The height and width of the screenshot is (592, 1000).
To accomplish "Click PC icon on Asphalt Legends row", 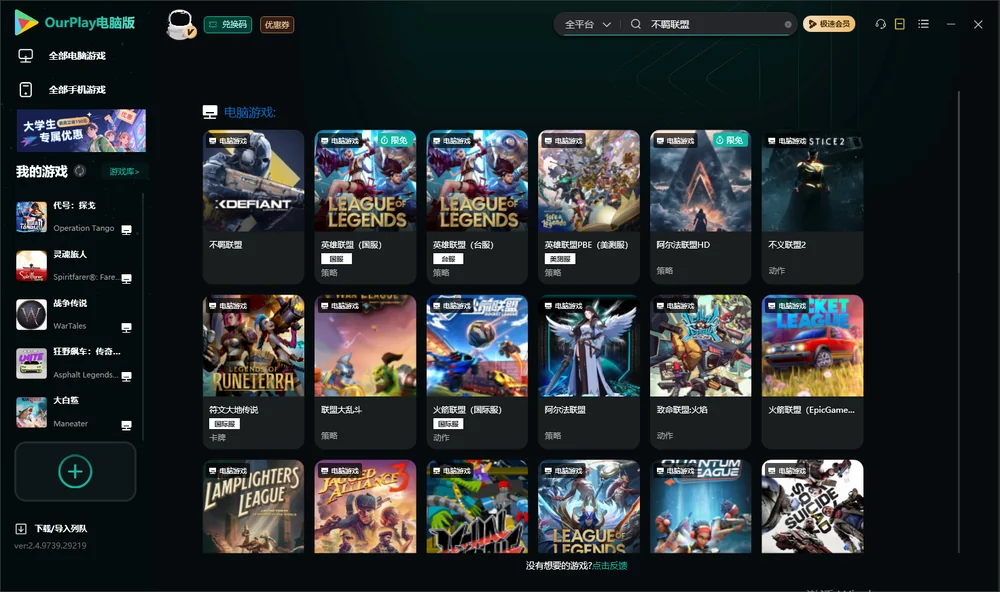I will [127, 376].
